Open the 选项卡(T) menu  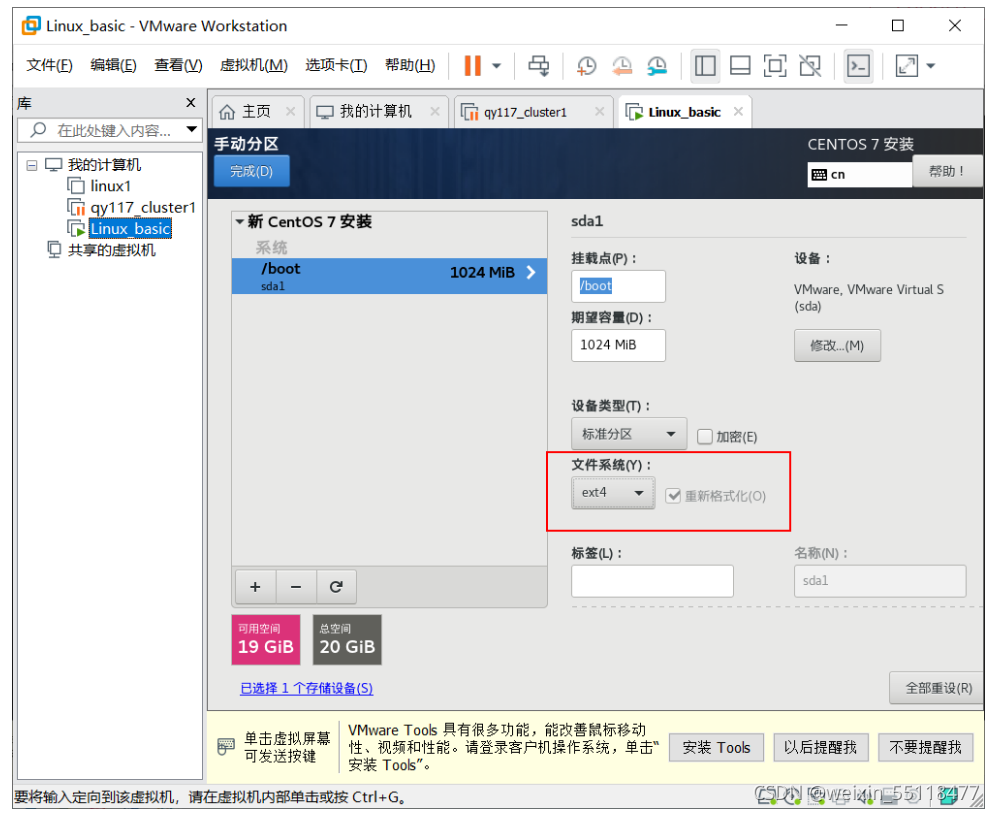(336, 65)
